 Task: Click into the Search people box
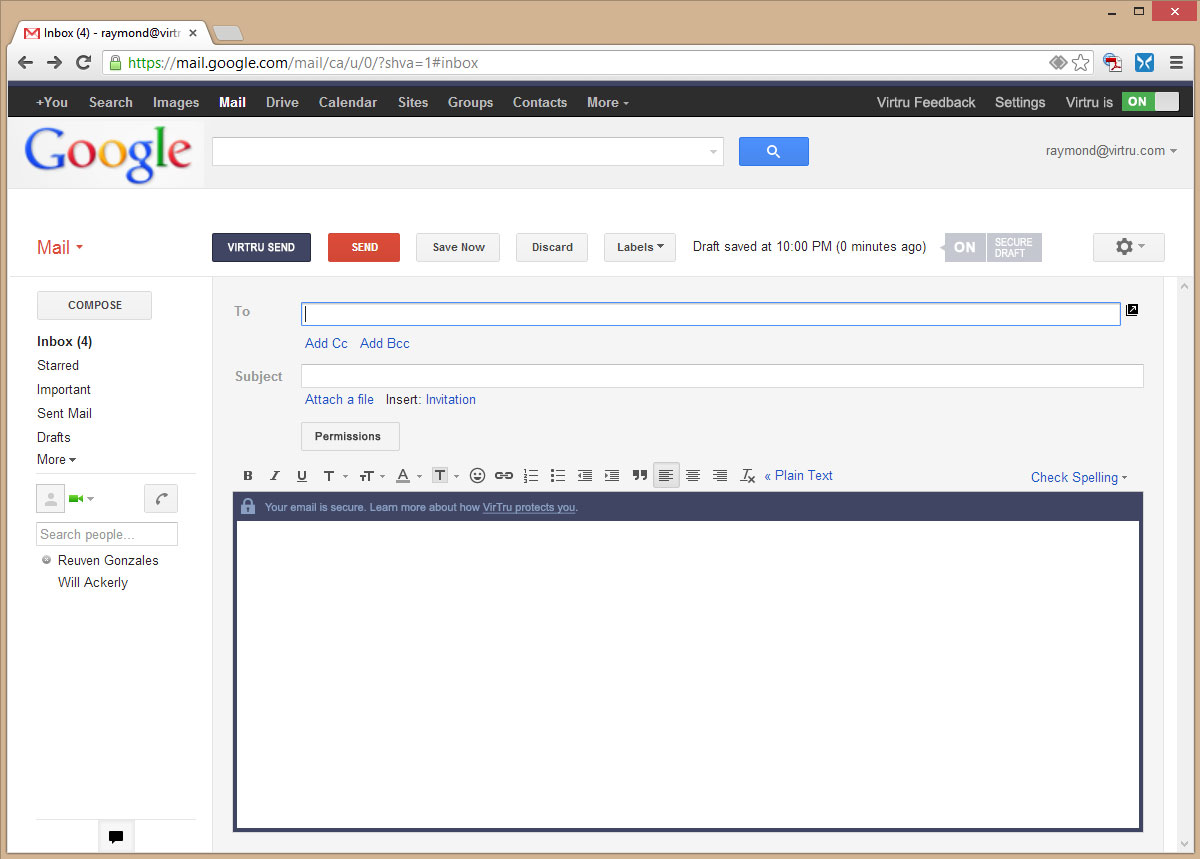point(107,534)
